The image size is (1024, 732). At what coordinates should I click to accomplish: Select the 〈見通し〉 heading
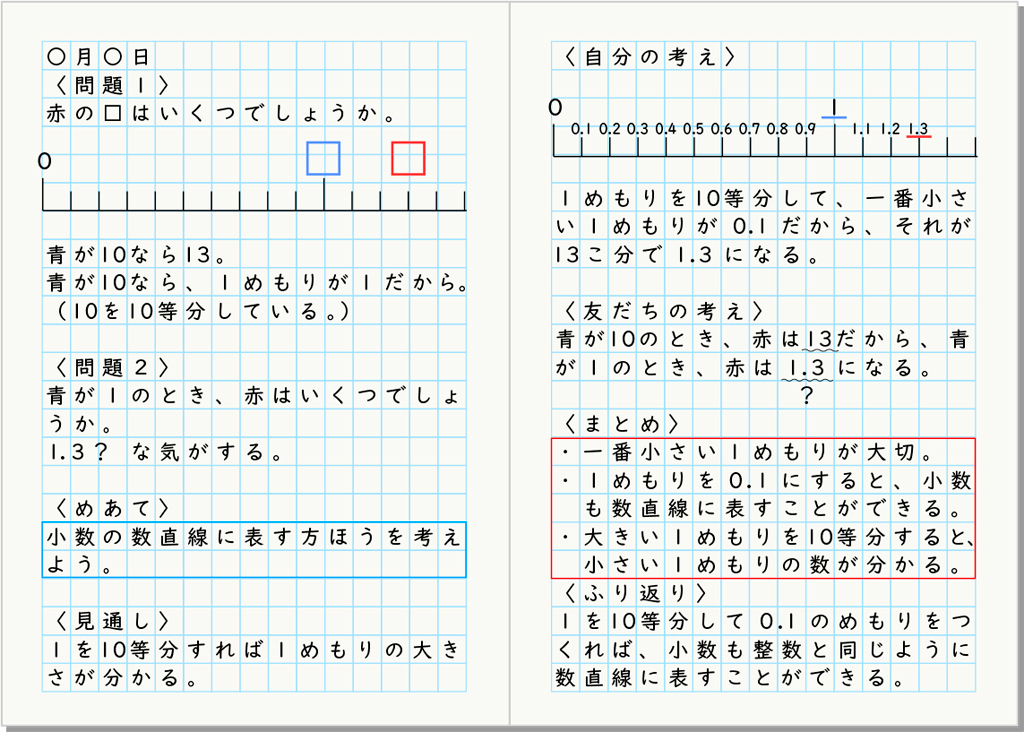[x=113, y=621]
